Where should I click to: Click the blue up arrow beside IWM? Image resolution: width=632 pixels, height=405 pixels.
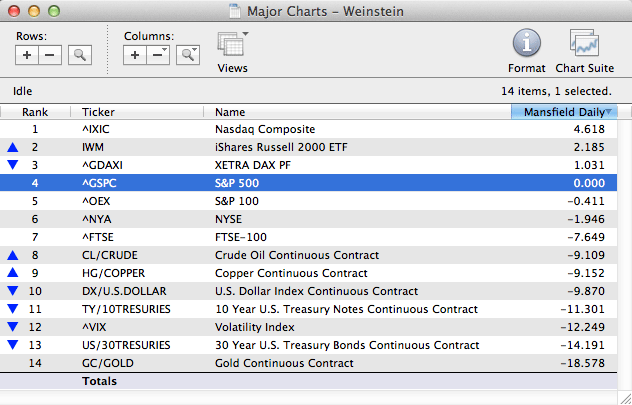pos(12,147)
